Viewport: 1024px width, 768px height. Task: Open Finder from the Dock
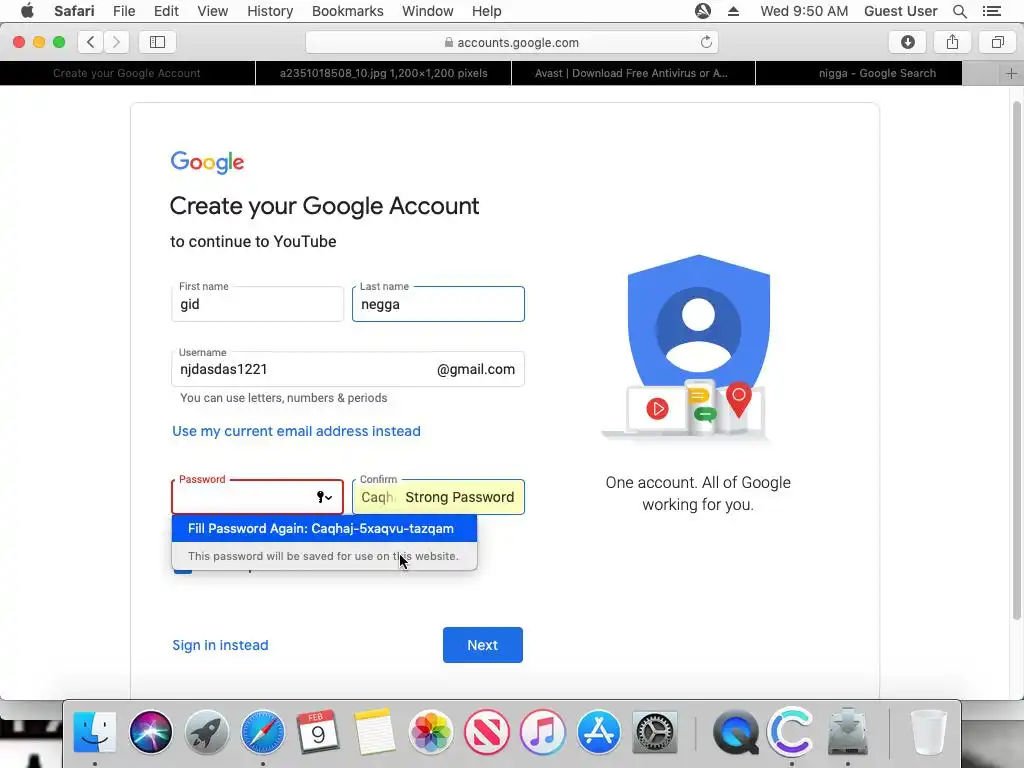(x=95, y=732)
